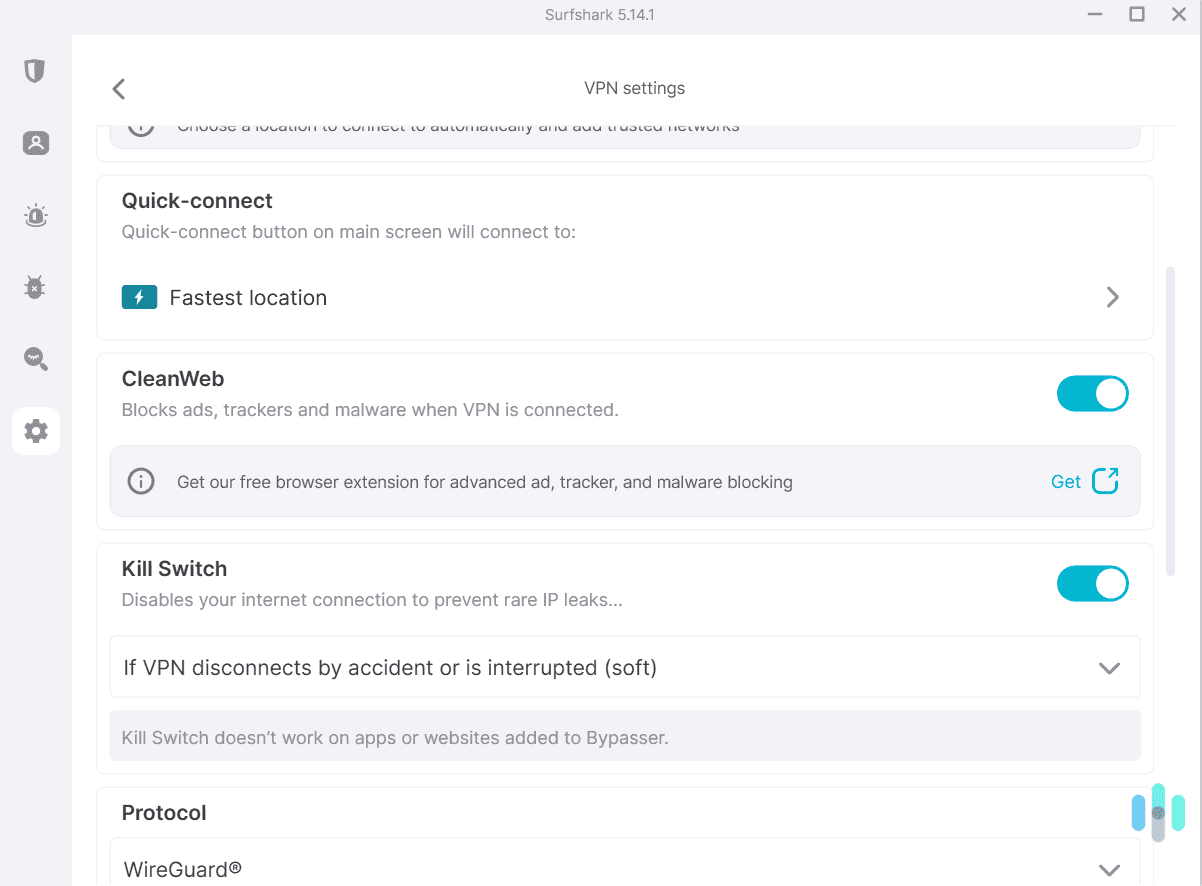The image size is (1202, 886).
Task: Disable the CleanWeb toggle
Action: [1092, 393]
